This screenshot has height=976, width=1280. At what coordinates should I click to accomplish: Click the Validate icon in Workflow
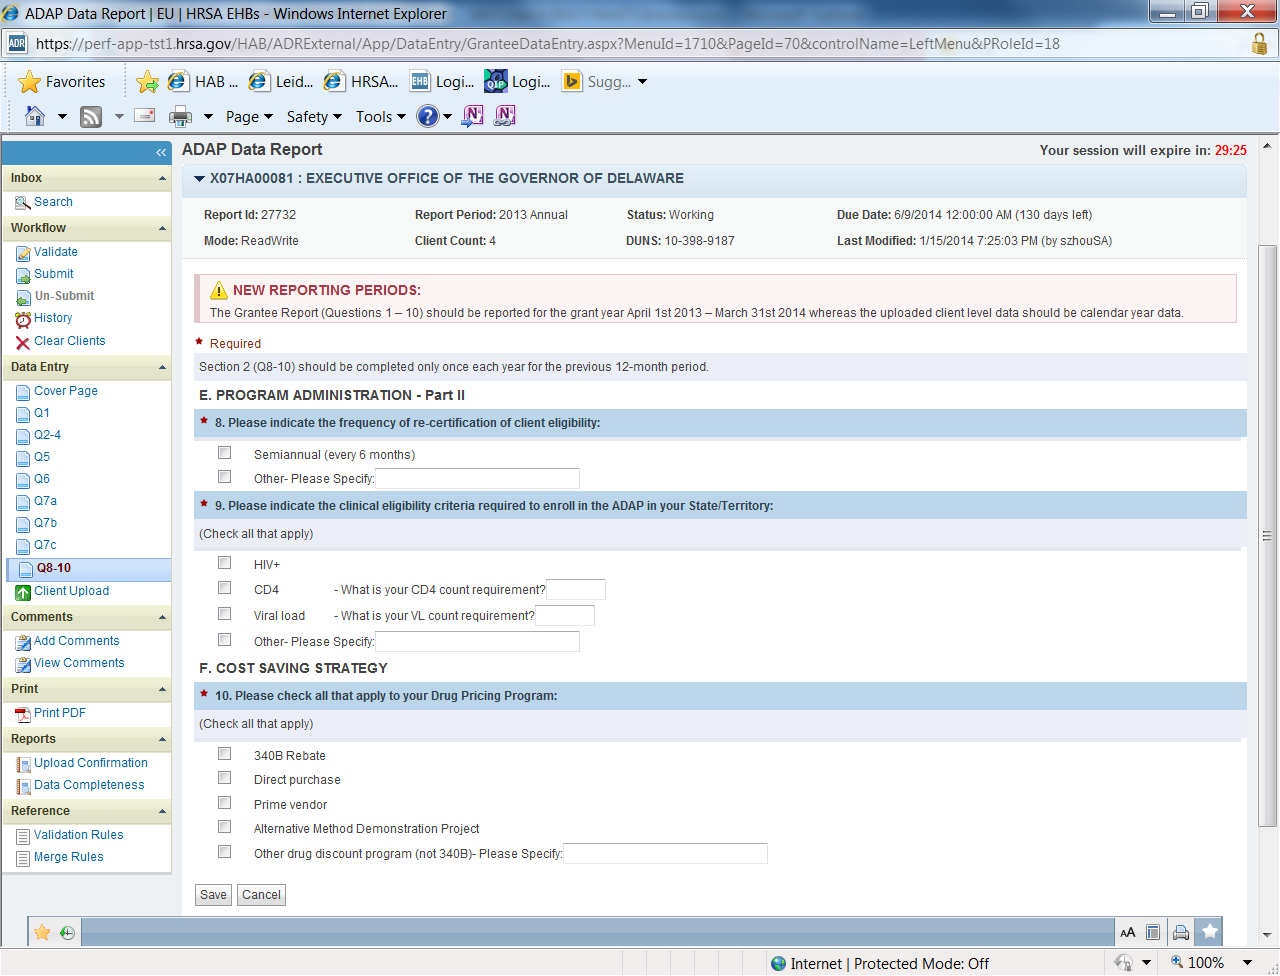(x=23, y=253)
